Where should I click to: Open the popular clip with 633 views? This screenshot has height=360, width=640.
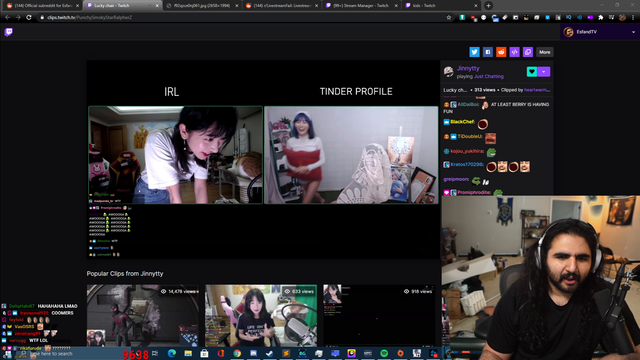(x=261, y=316)
